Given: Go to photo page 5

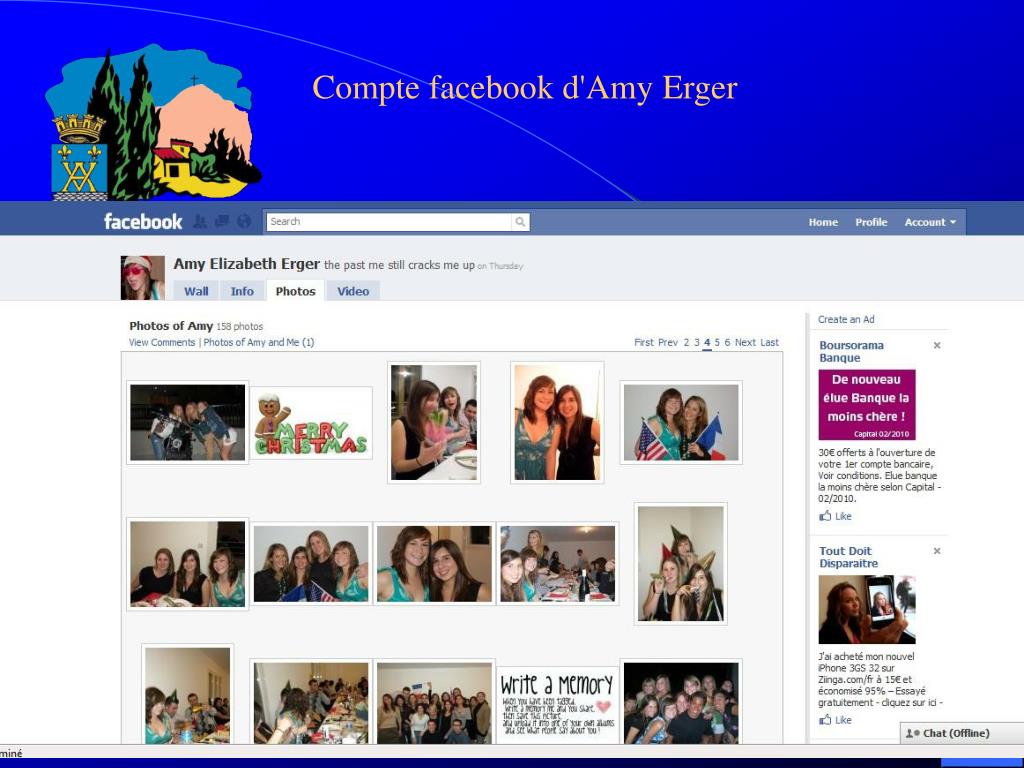Looking at the screenshot, I should [x=717, y=342].
